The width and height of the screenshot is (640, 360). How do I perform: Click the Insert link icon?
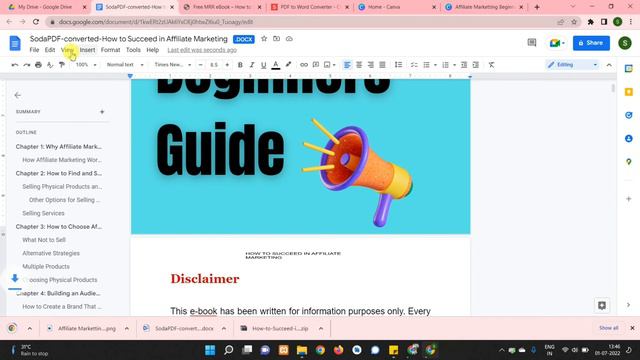pyautogui.click(x=304, y=65)
